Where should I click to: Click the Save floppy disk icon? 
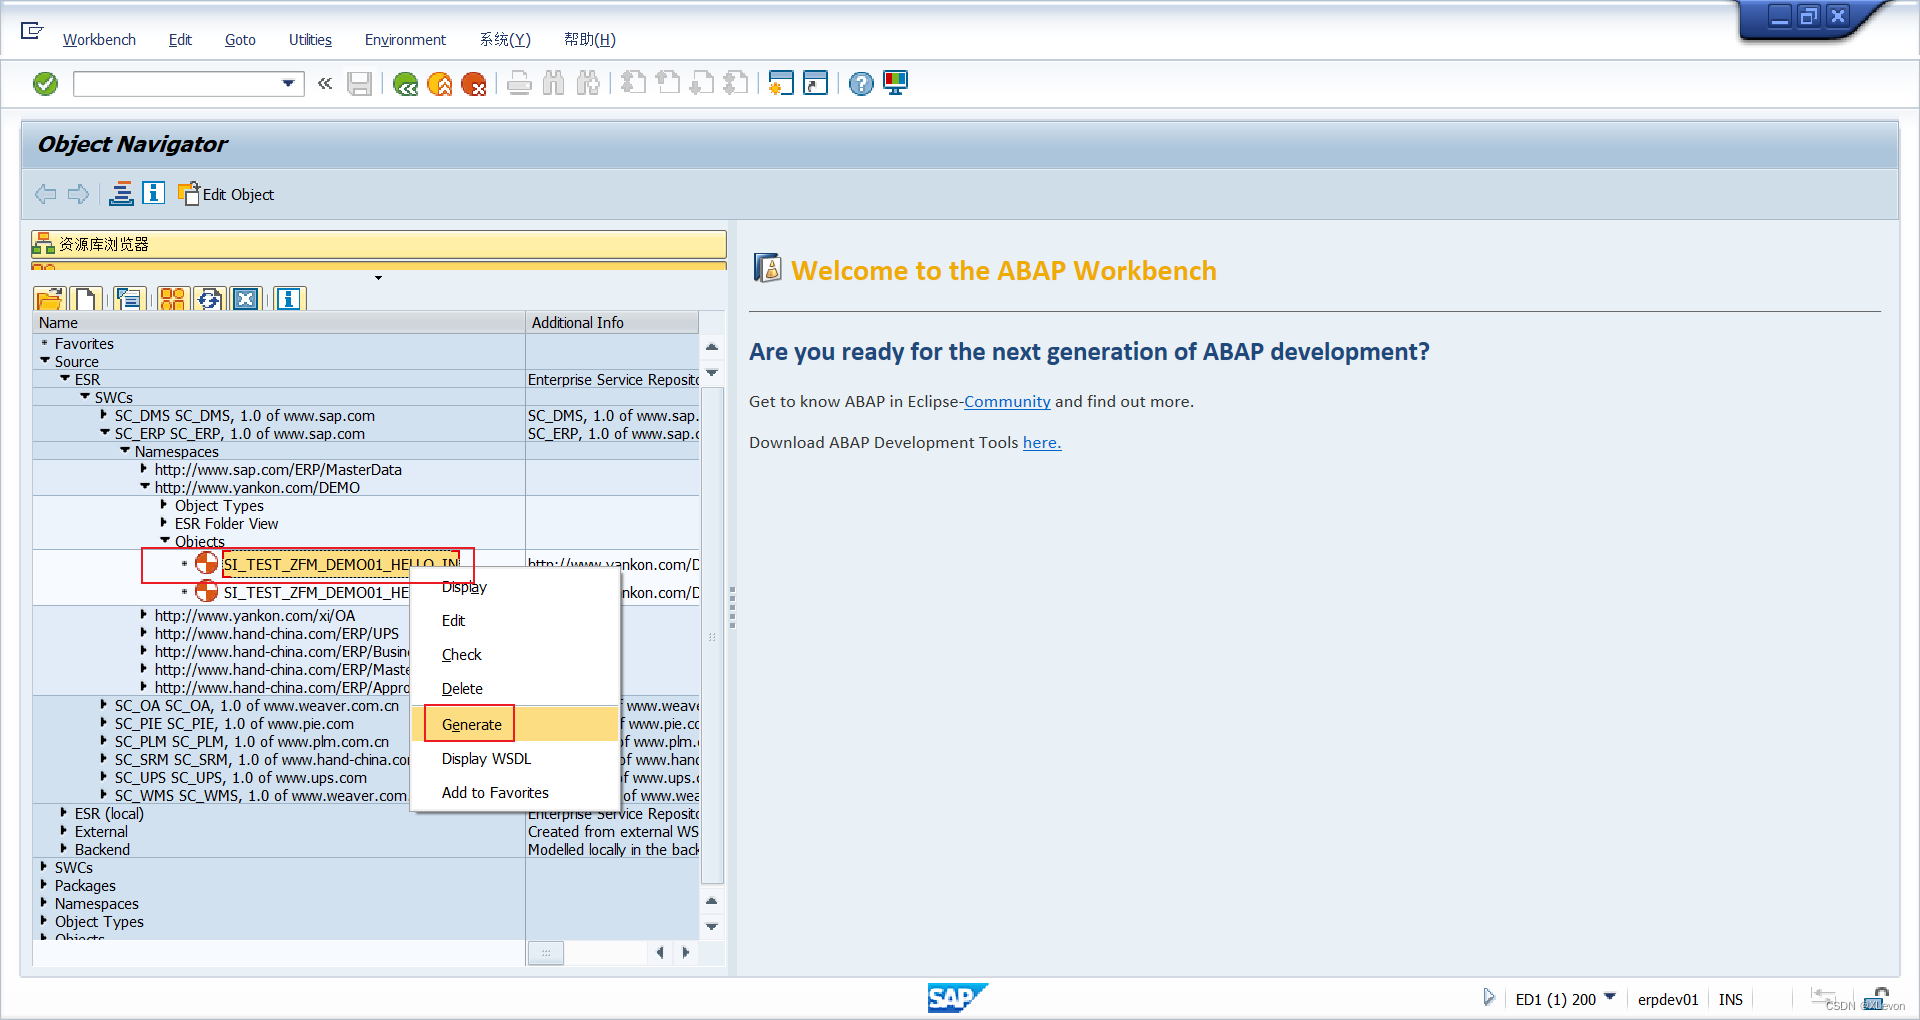point(359,84)
